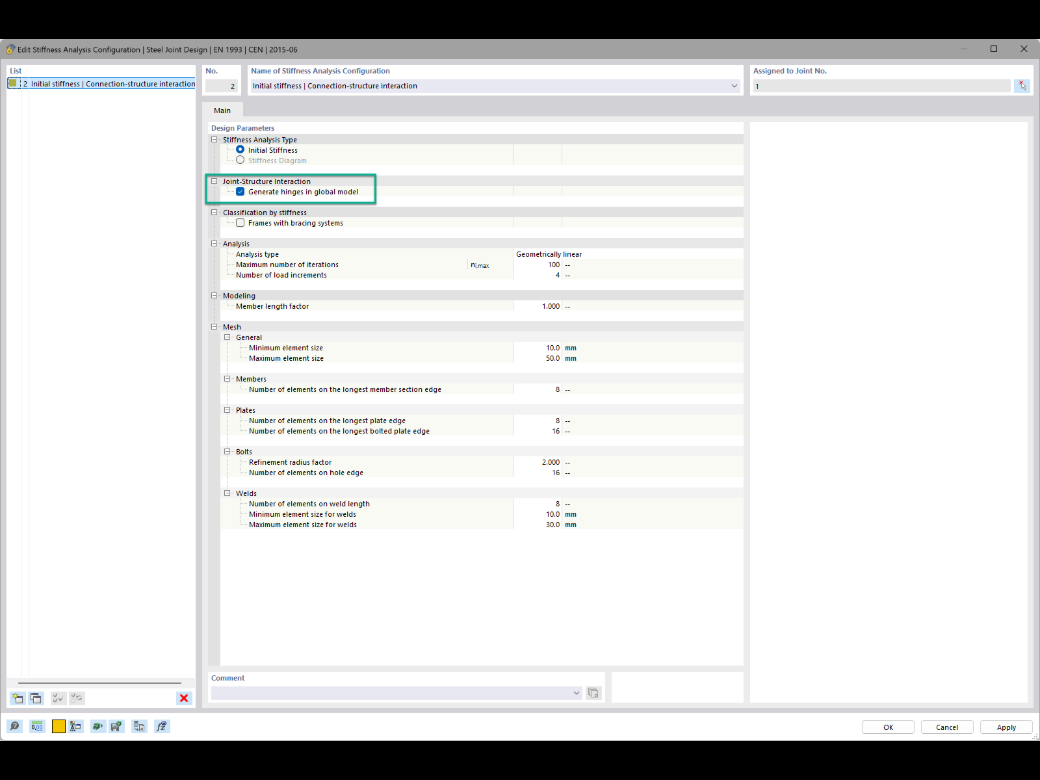Switch to the Main tab

pyautogui.click(x=222, y=110)
